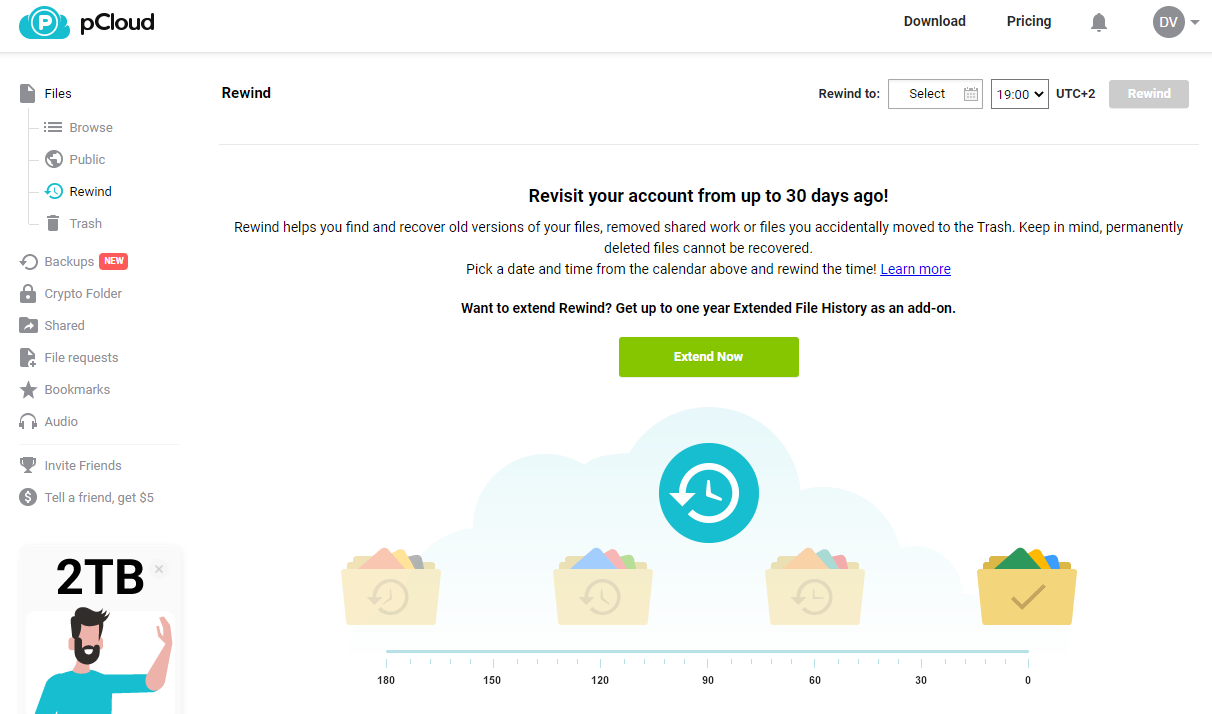Close the 2TB promo banner
The height and width of the screenshot is (714, 1212).
159,569
